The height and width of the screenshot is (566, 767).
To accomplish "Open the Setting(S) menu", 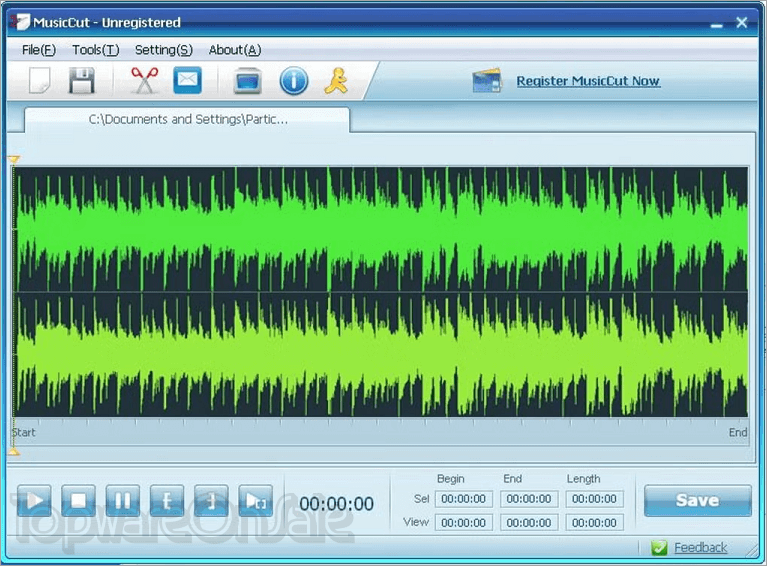I will pos(163,50).
